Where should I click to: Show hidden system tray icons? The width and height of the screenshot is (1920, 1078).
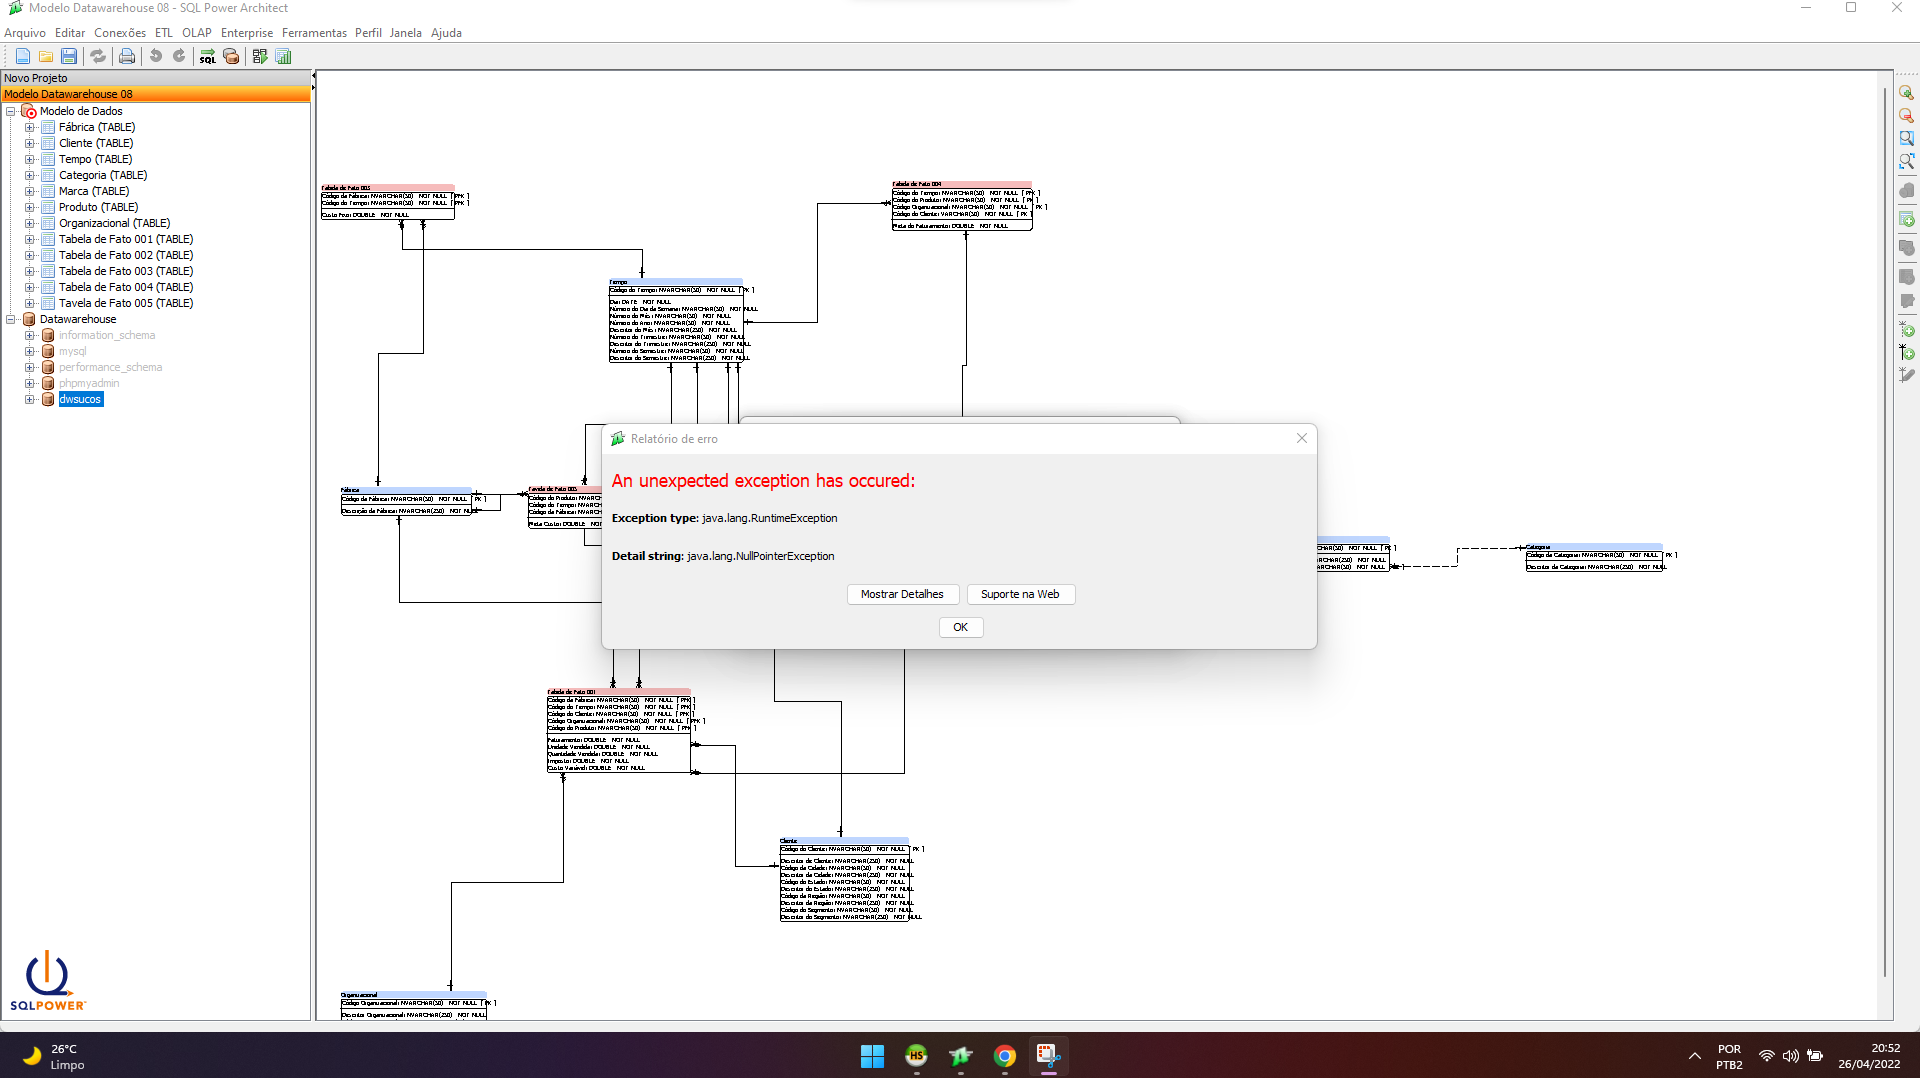[1694, 1056]
